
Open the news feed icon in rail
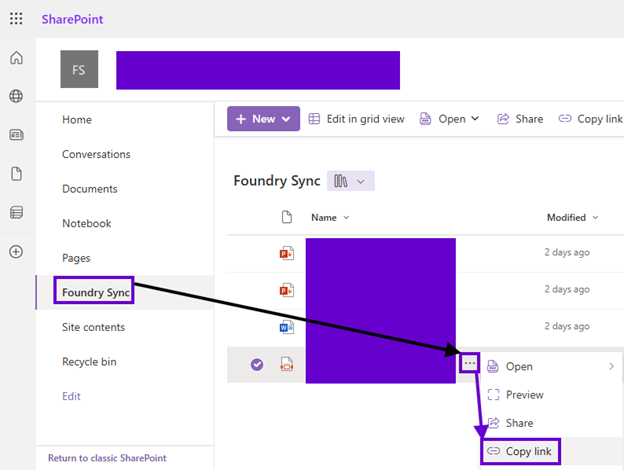coord(16,135)
